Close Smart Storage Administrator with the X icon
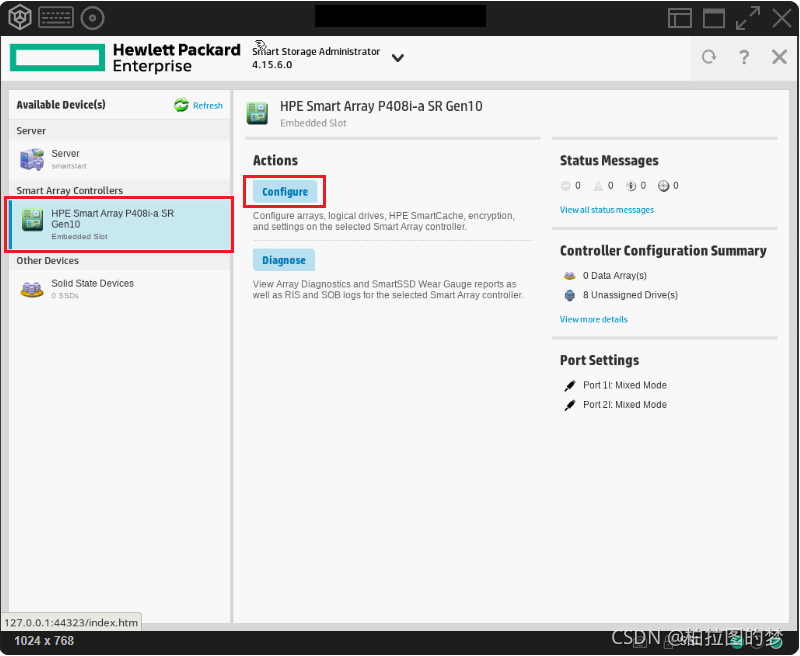The width and height of the screenshot is (800, 656). pos(779,57)
